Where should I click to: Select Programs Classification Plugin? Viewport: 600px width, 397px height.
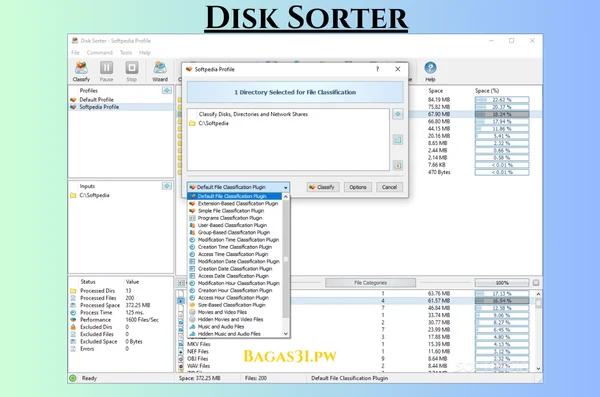[235, 218]
